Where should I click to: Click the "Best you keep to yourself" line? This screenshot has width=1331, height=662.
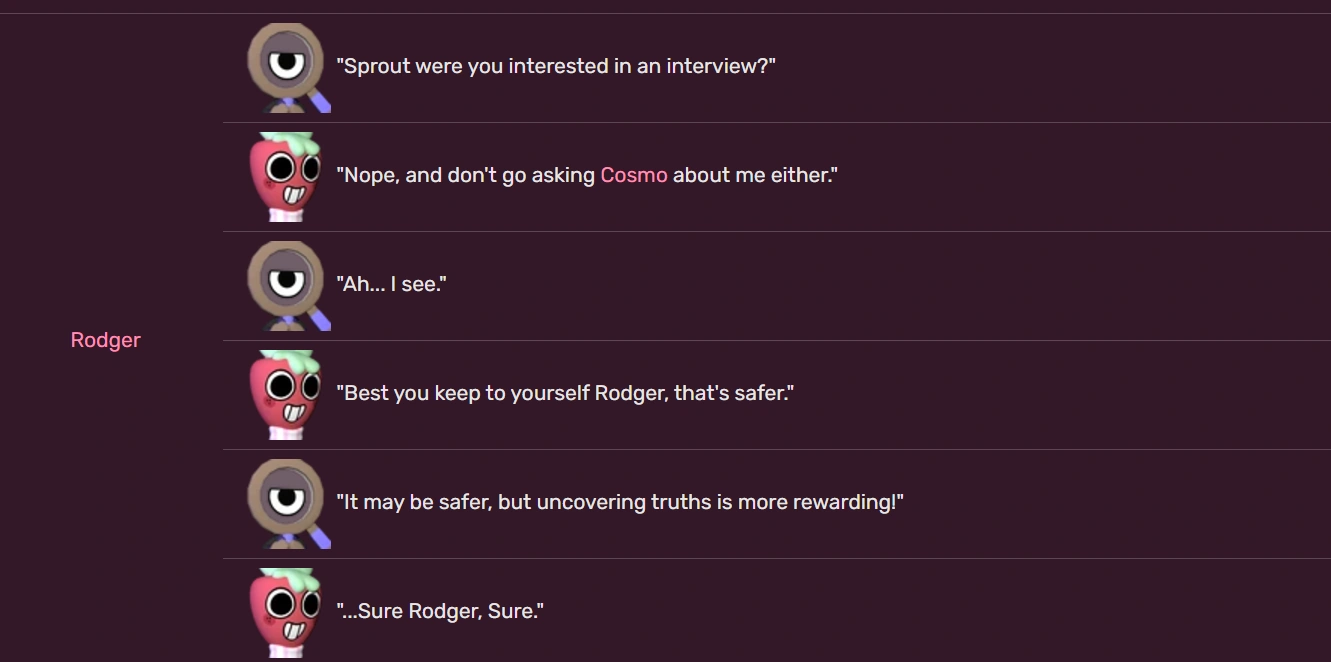565,393
